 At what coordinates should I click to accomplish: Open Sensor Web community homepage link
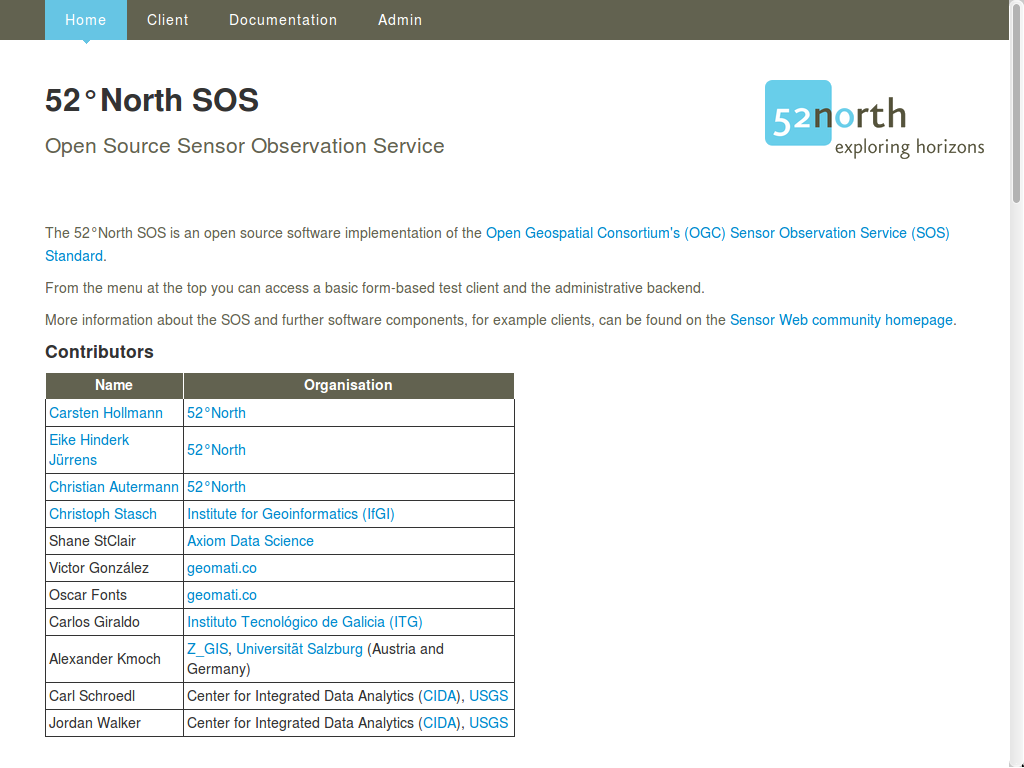[841, 320]
